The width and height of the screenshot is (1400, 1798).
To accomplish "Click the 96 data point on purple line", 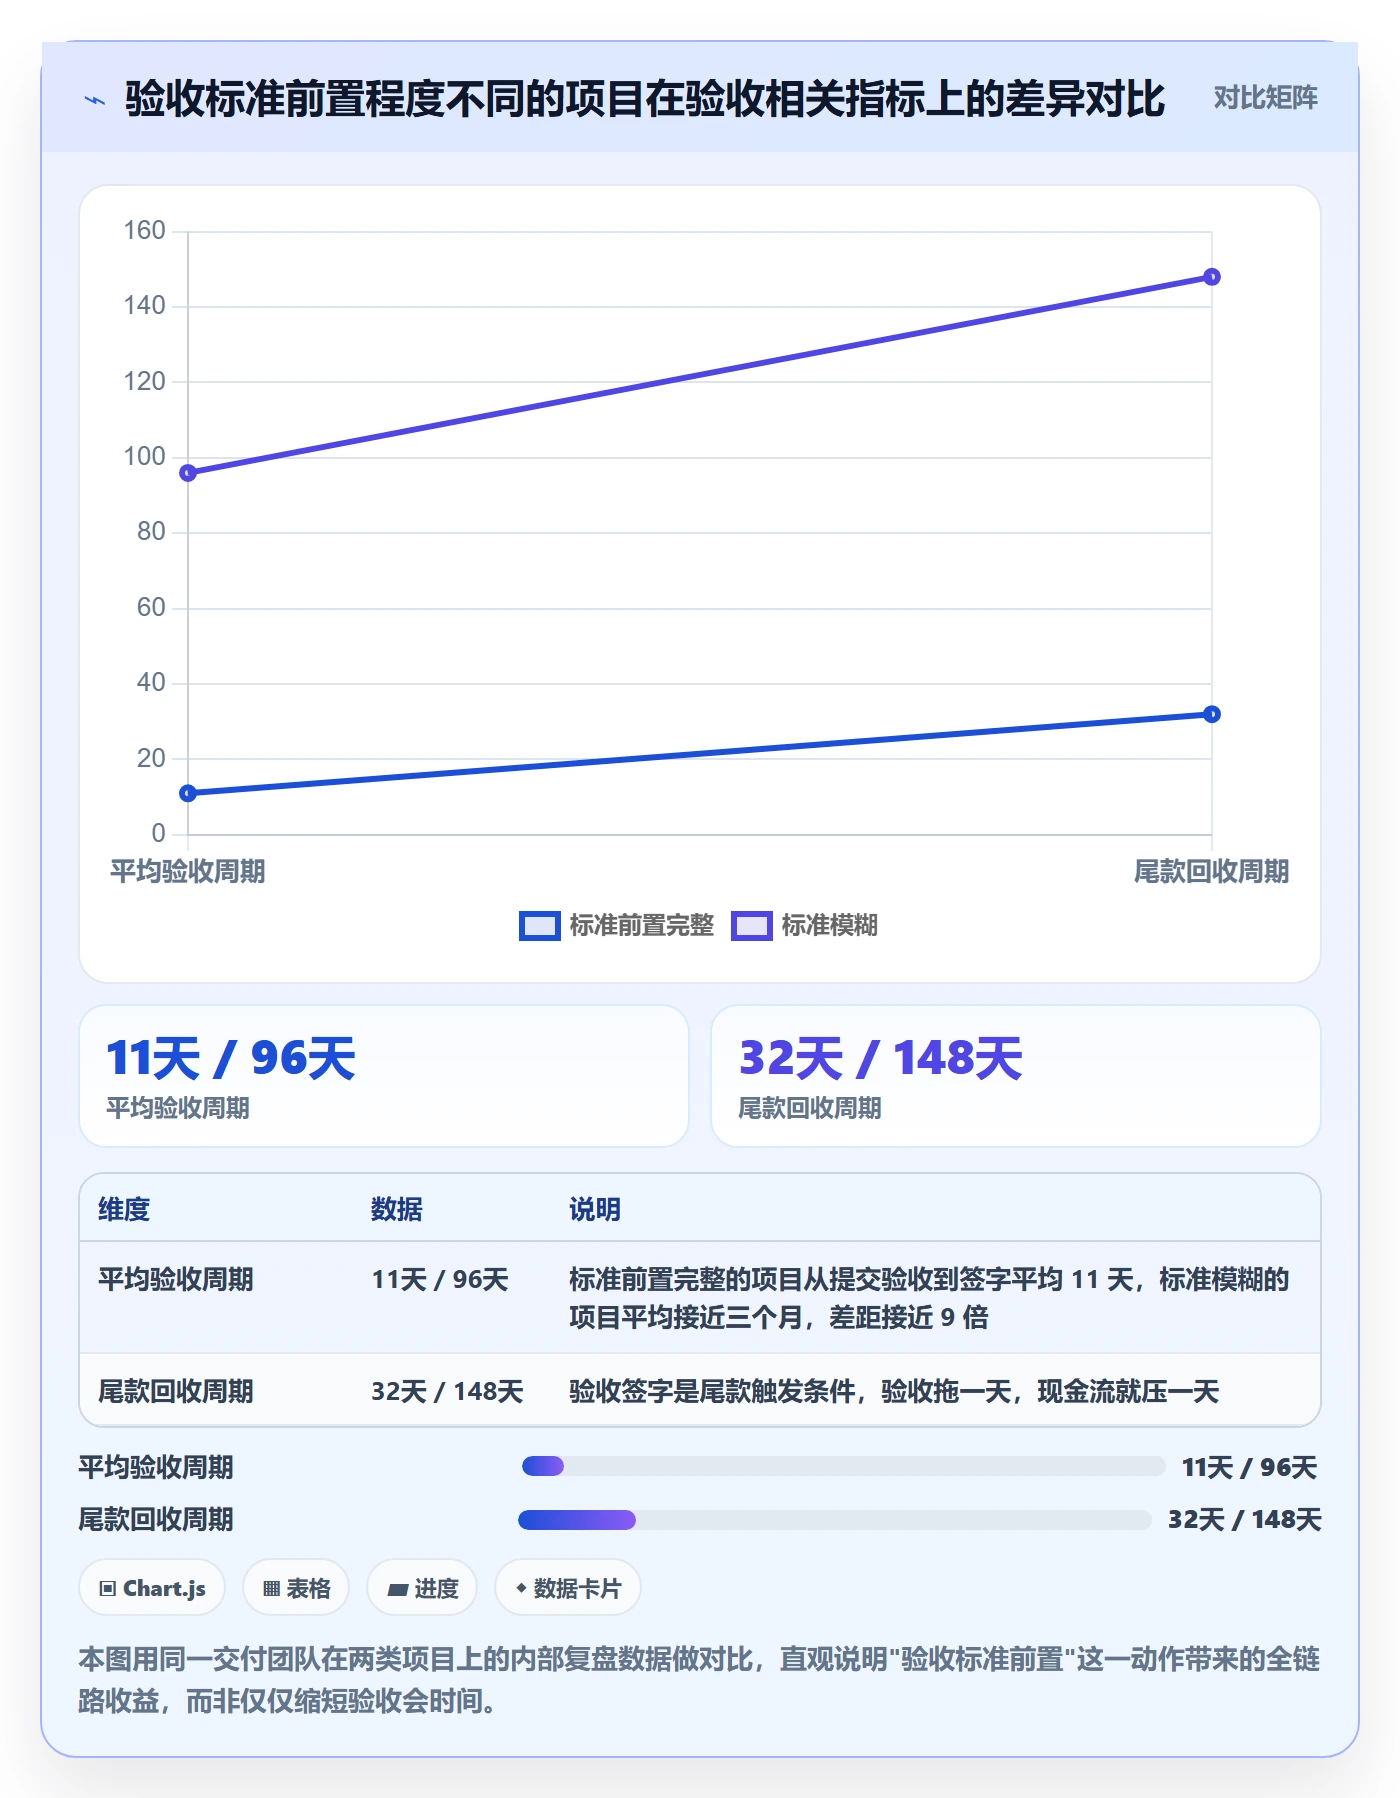I will (188, 473).
